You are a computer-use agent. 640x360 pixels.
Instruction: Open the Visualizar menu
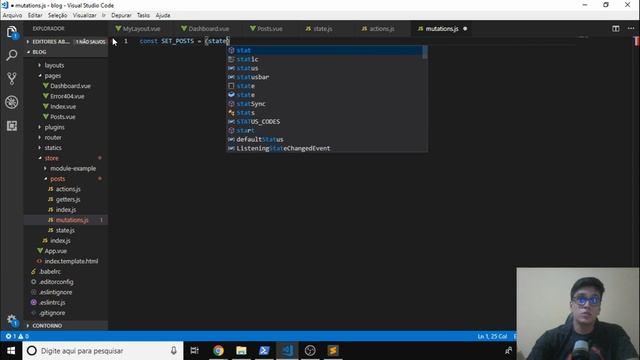[x=84, y=15]
